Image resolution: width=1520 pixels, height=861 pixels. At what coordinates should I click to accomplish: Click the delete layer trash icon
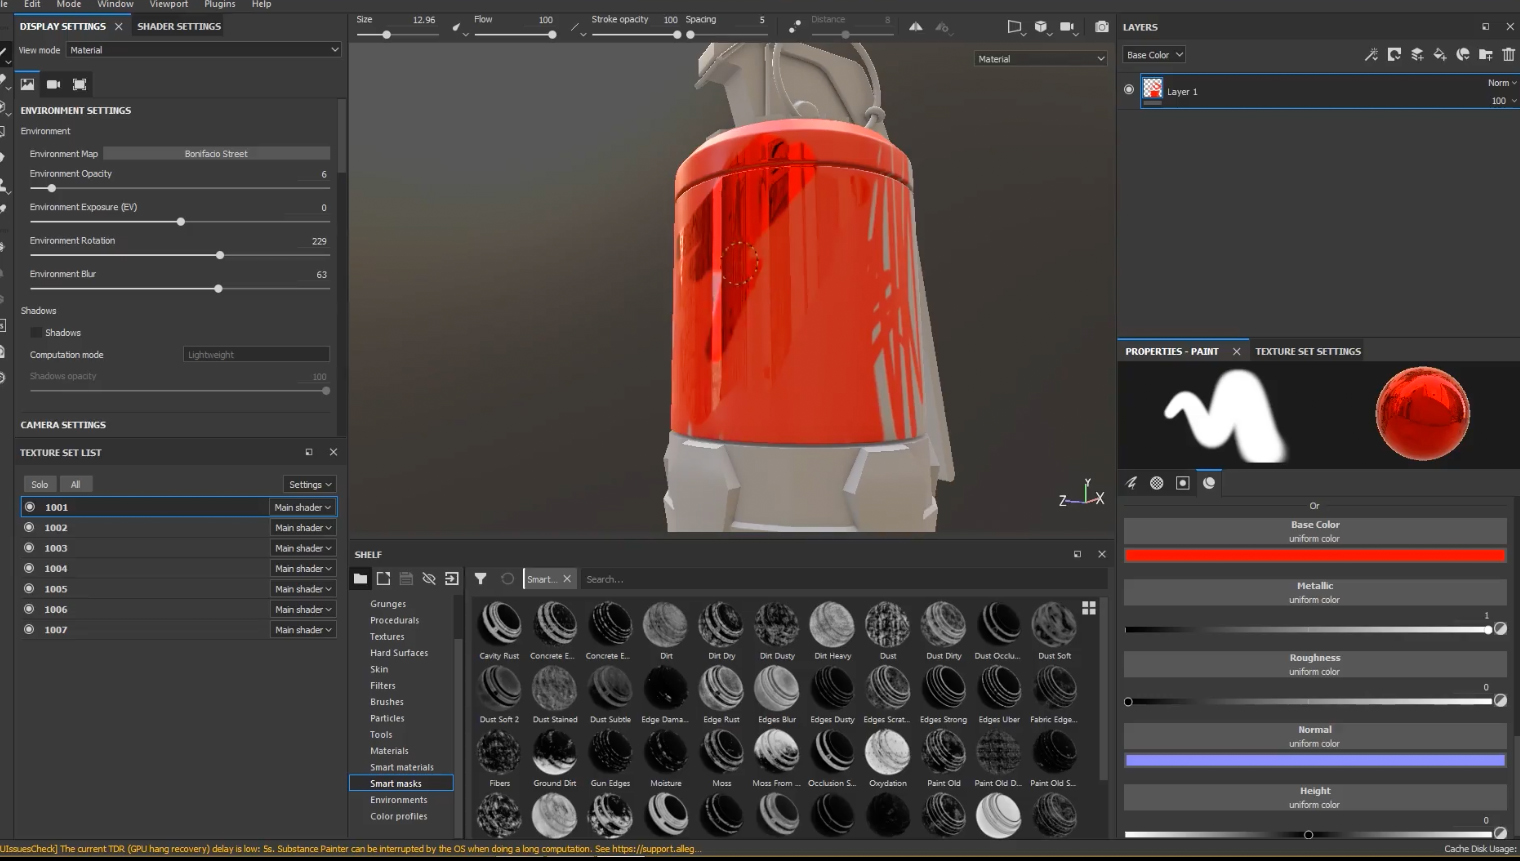[x=1508, y=55]
